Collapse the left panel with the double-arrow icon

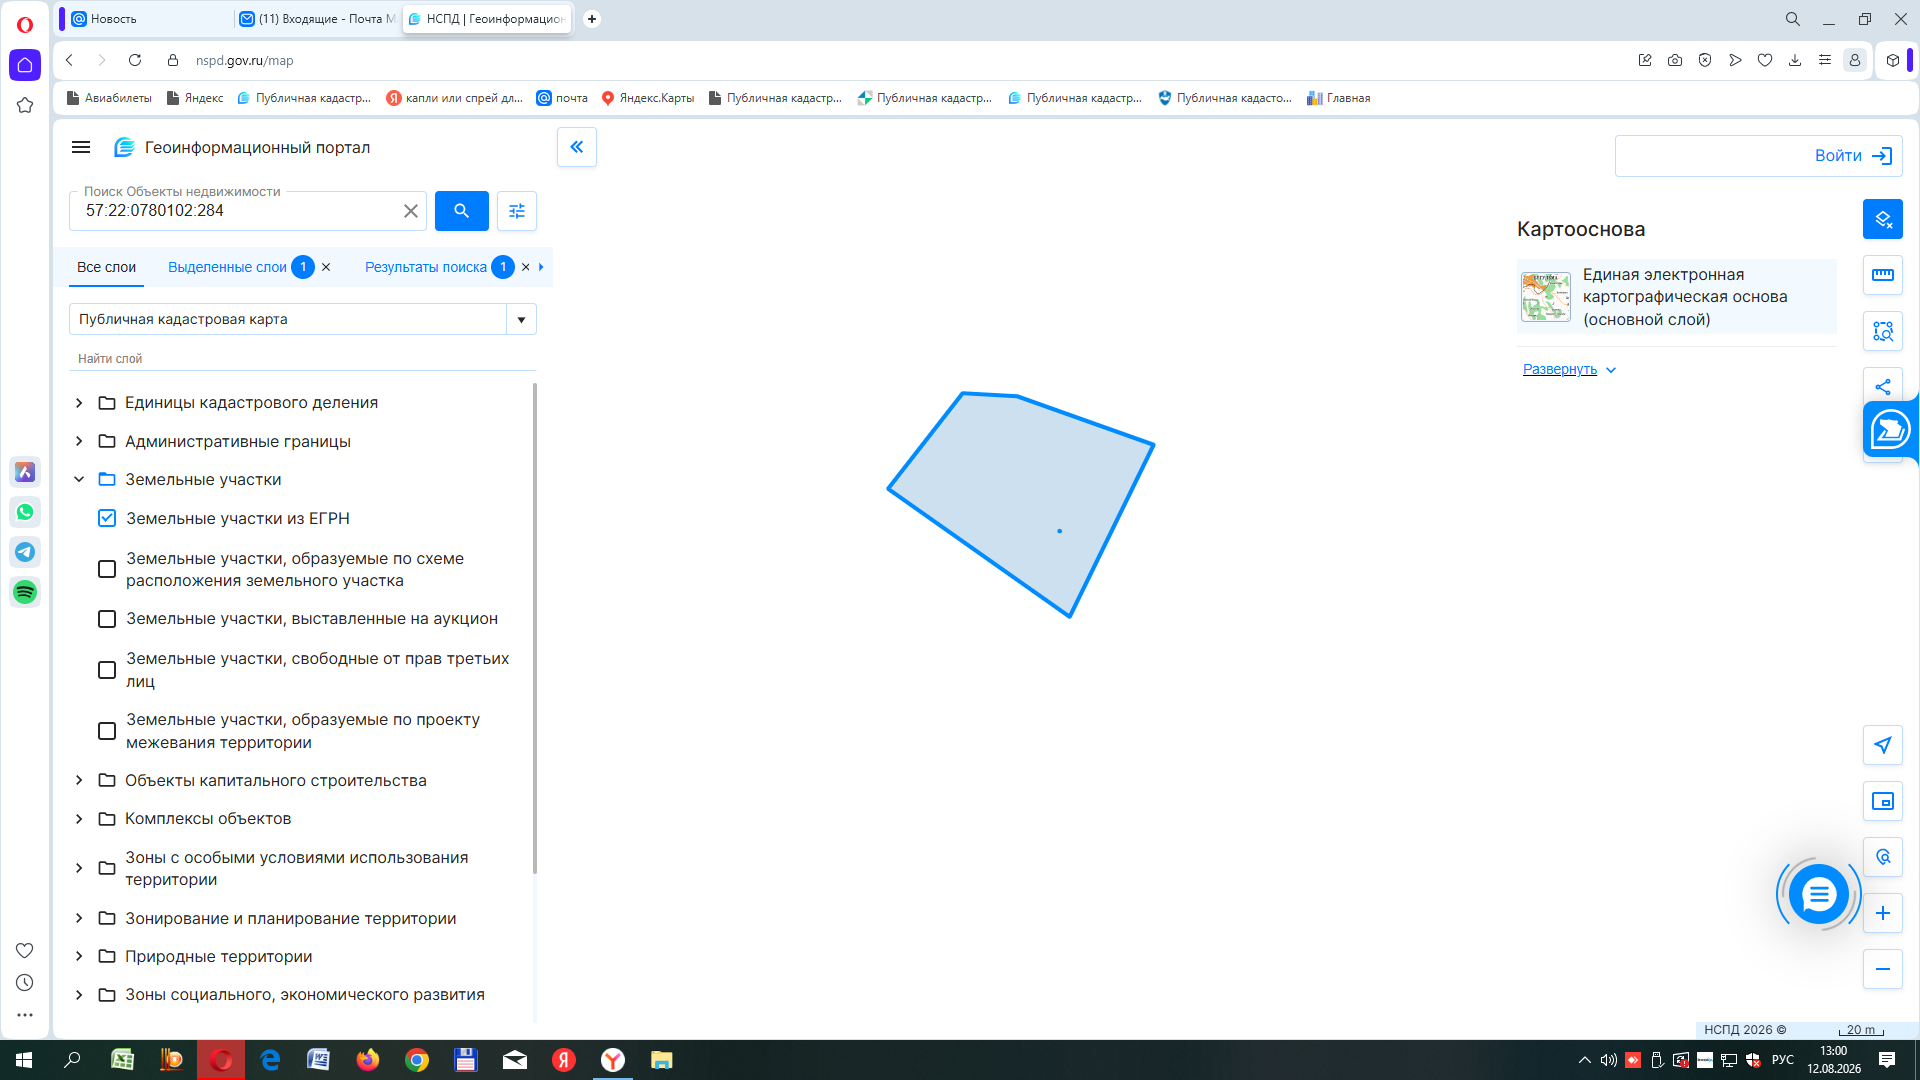pos(577,147)
